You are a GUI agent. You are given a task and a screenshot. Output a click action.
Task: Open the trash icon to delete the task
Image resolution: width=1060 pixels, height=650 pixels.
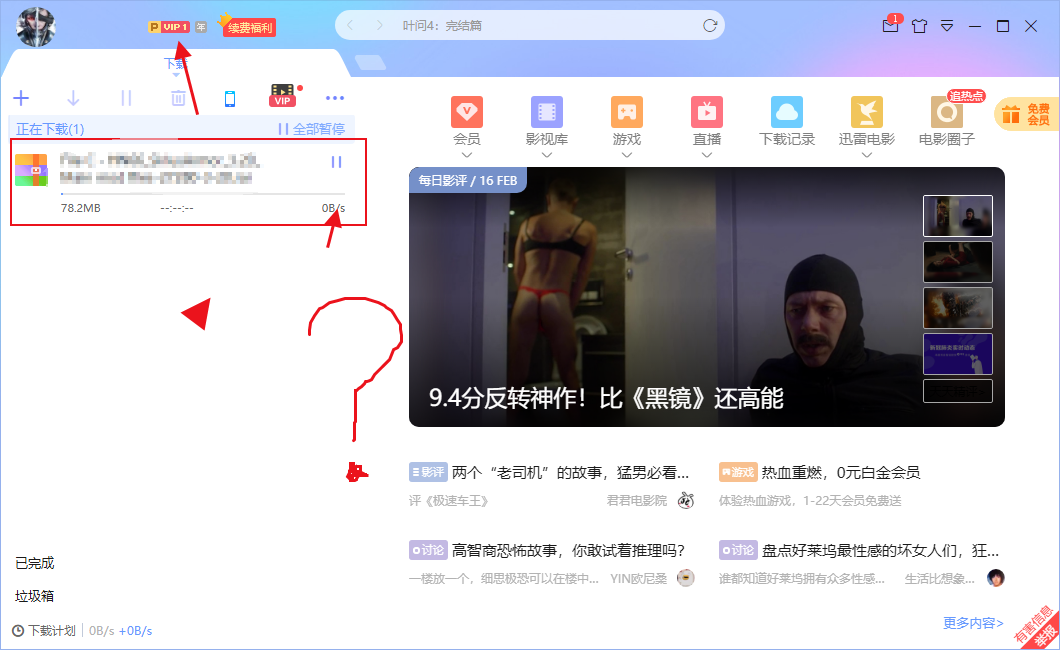tap(178, 97)
